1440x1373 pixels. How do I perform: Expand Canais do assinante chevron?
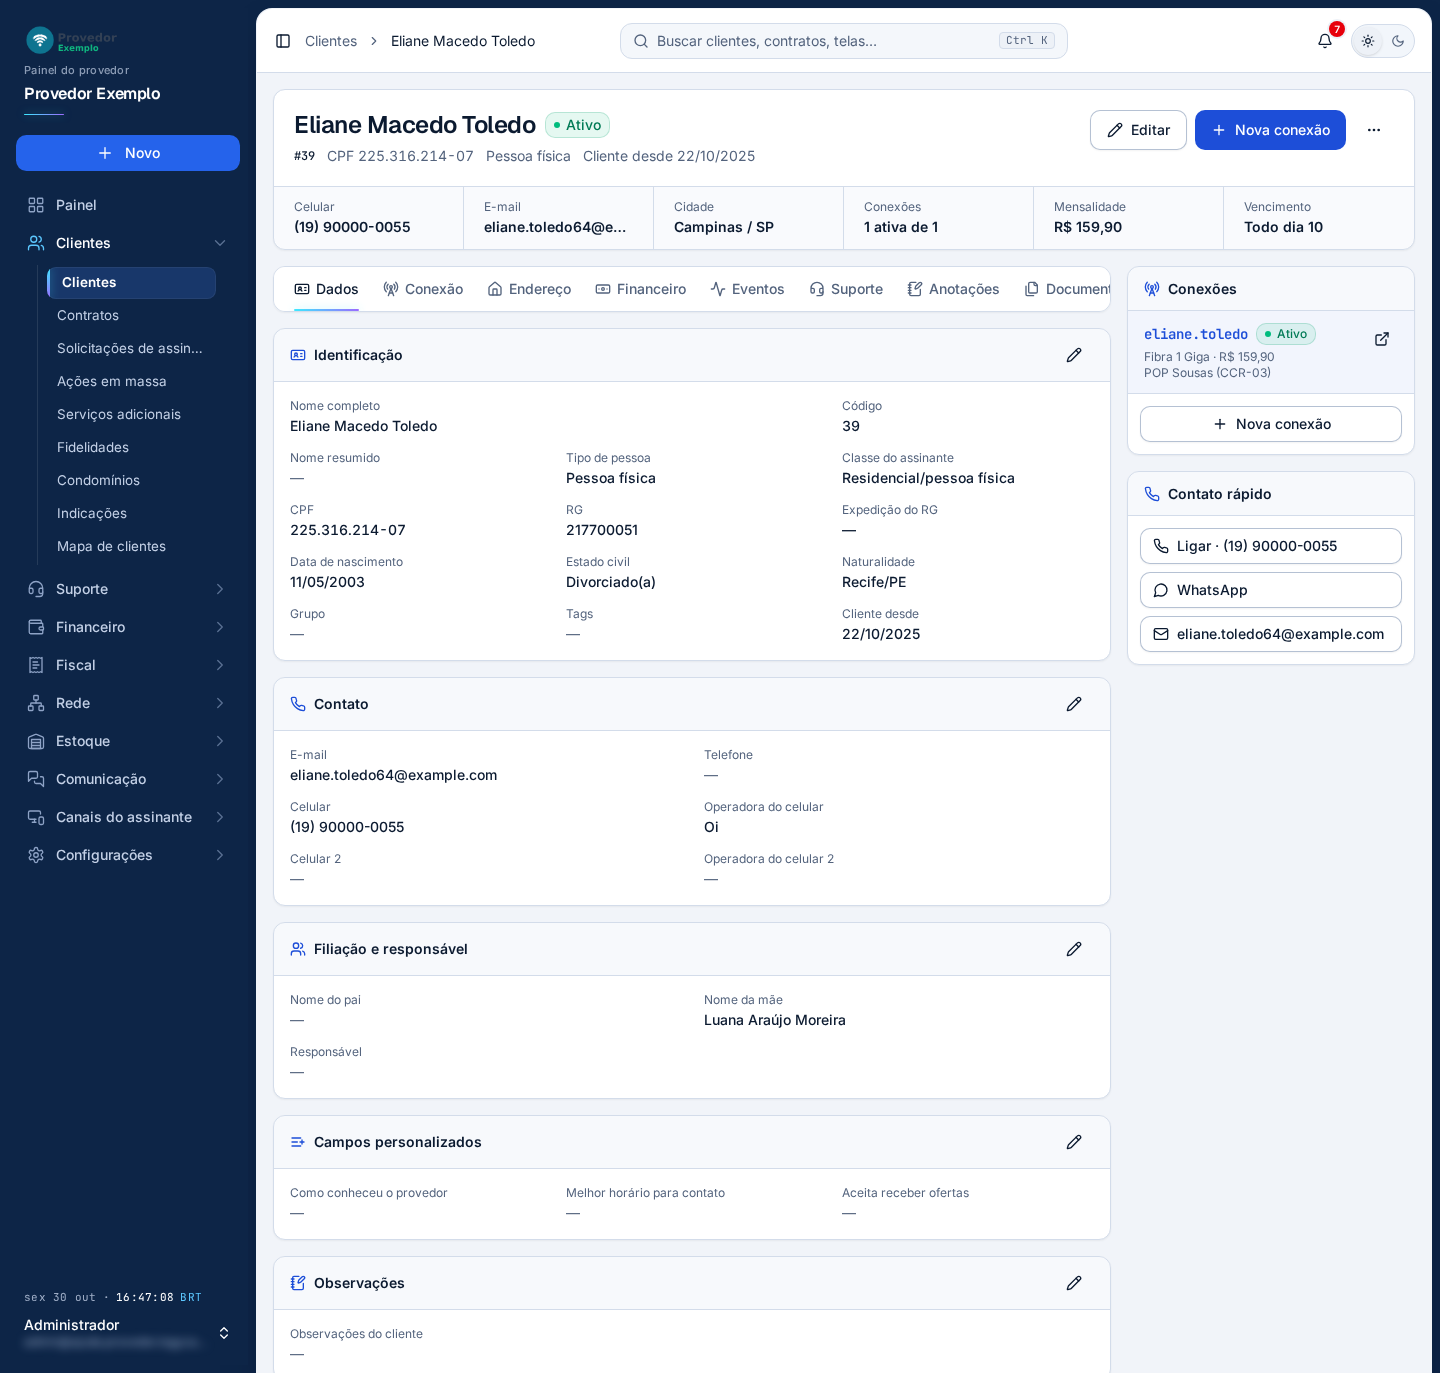(220, 817)
